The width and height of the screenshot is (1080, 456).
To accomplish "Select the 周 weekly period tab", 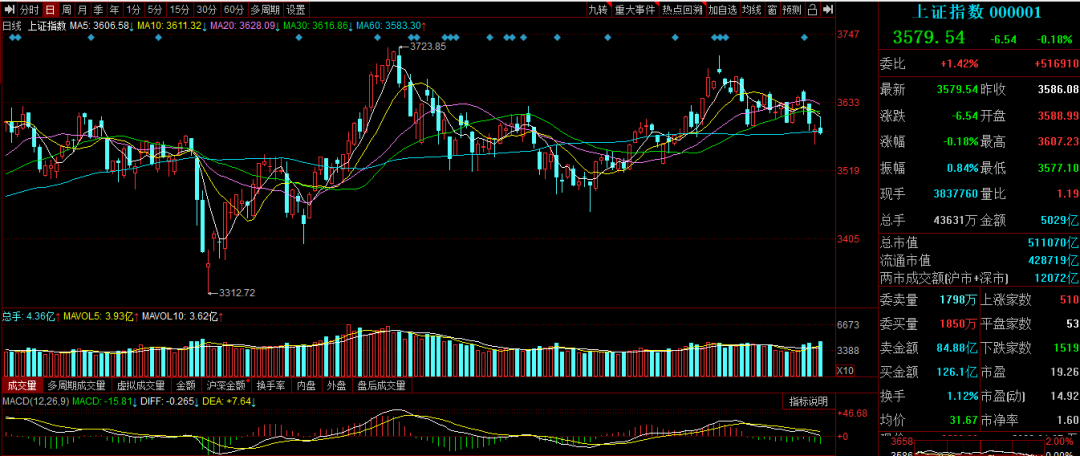I will pos(66,10).
